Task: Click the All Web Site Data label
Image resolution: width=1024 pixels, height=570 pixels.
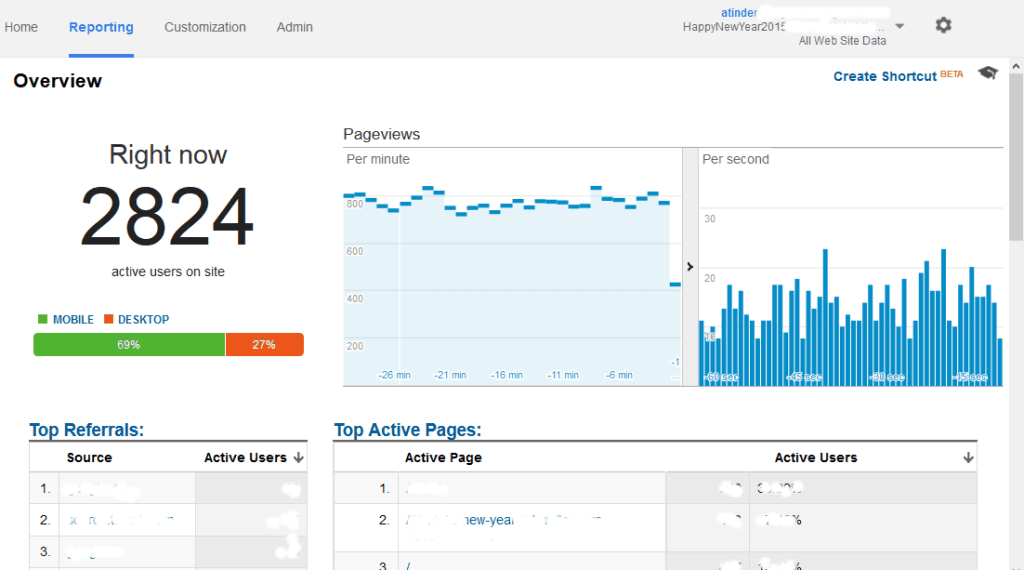Action: pyautogui.click(x=842, y=40)
